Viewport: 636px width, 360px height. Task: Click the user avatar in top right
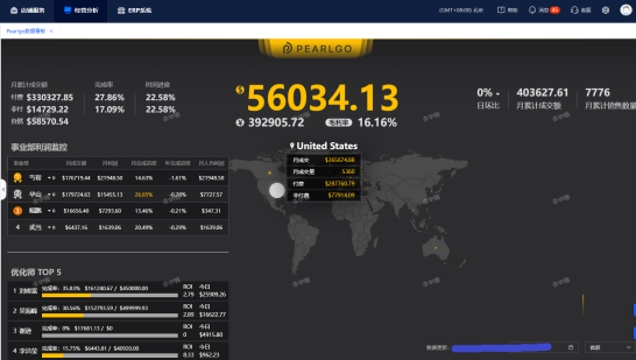pyautogui.click(x=626, y=10)
